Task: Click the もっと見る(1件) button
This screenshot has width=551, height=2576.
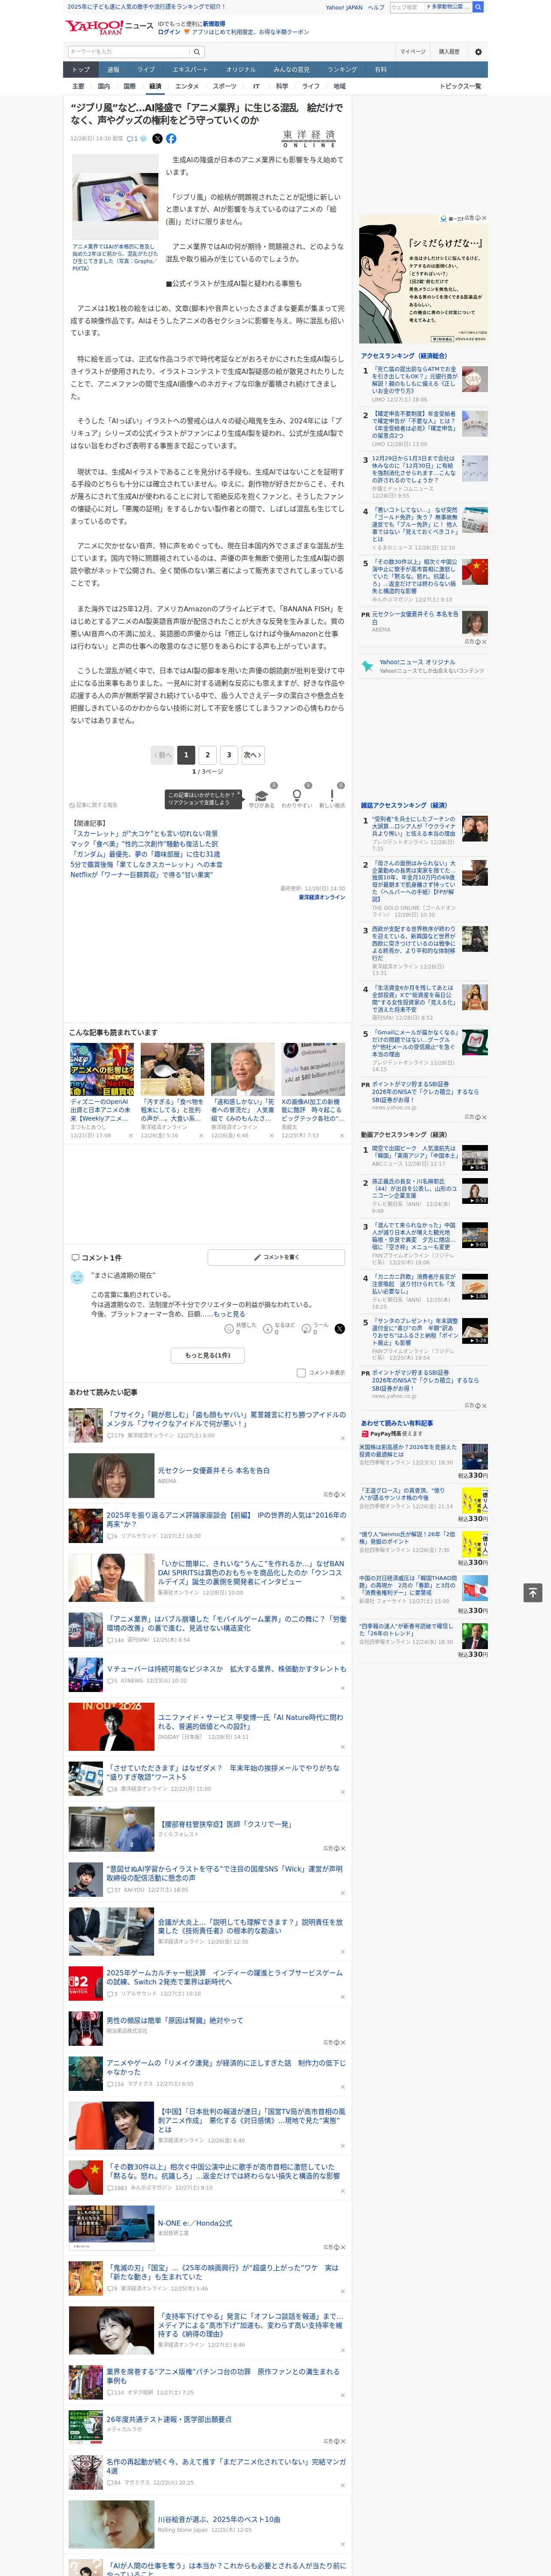Action: (208, 1355)
